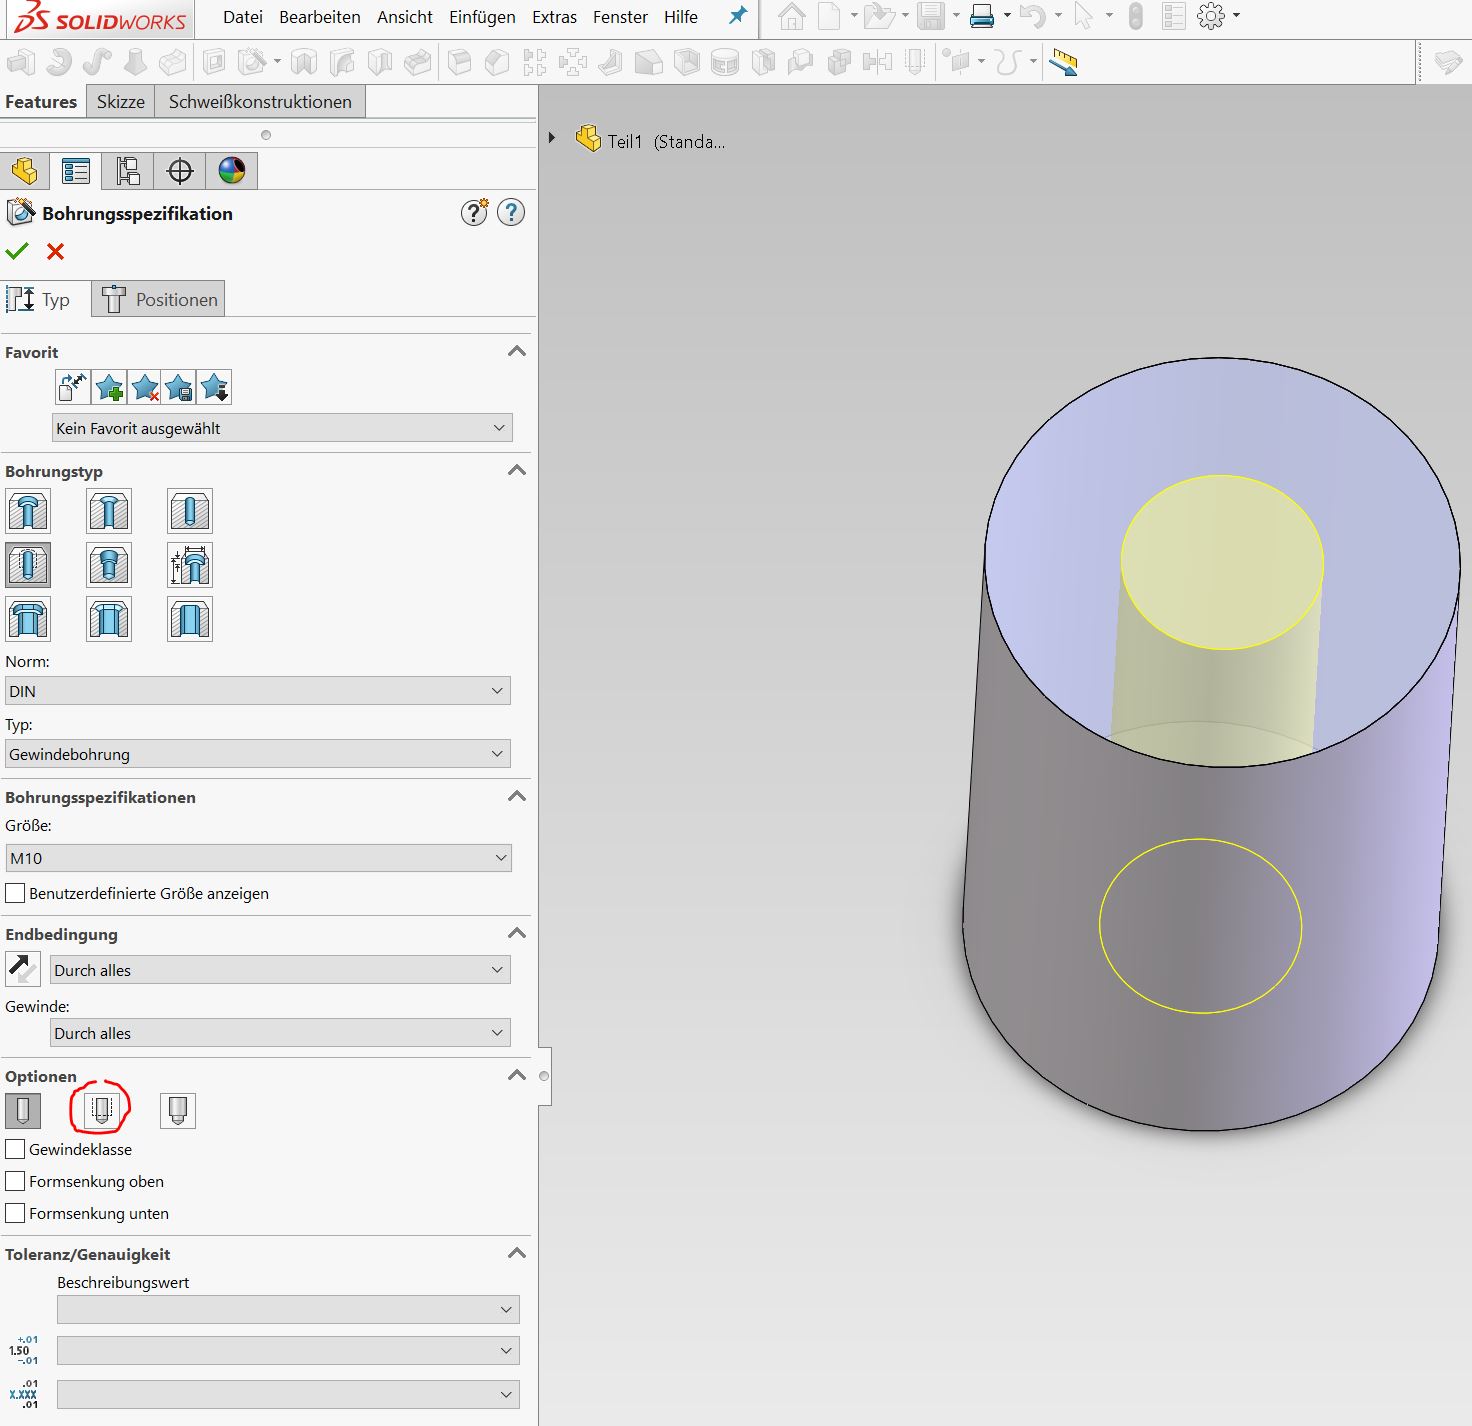Screen dimensions: 1472x1426
Task: Switch to the Positionen tab
Action: coord(159,300)
